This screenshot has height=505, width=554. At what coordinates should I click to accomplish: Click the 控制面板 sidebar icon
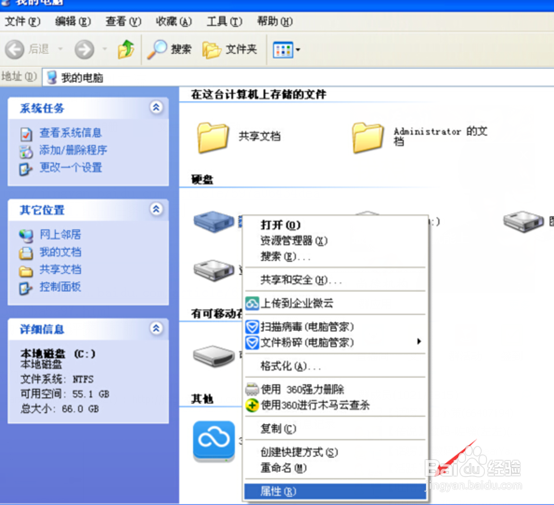(x=26, y=288)
